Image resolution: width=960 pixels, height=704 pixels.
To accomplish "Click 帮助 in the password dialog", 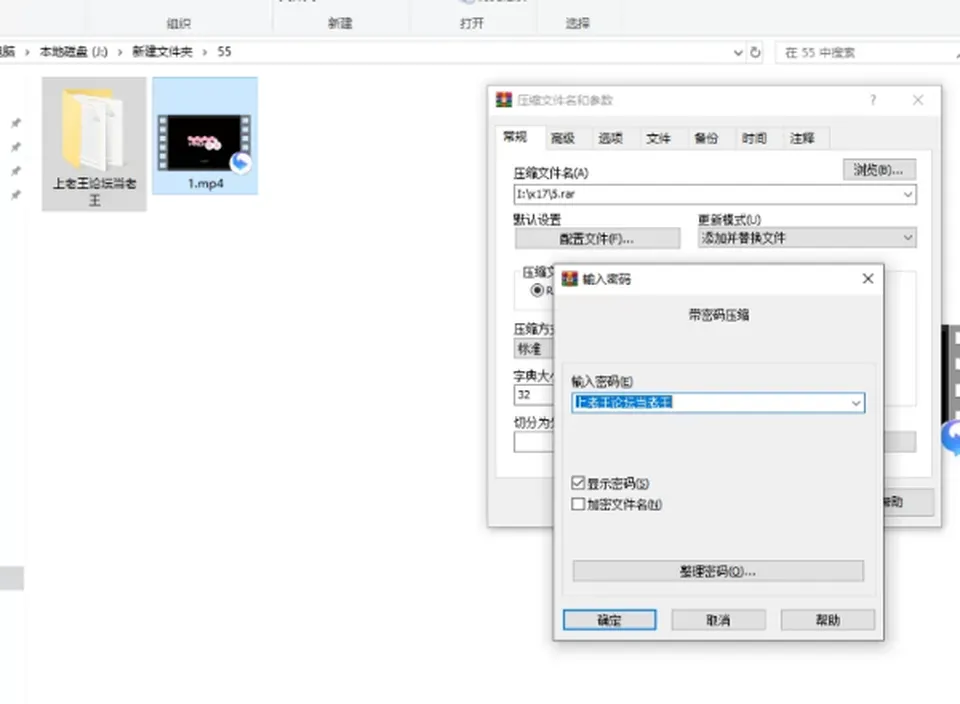I will point(828,620).
